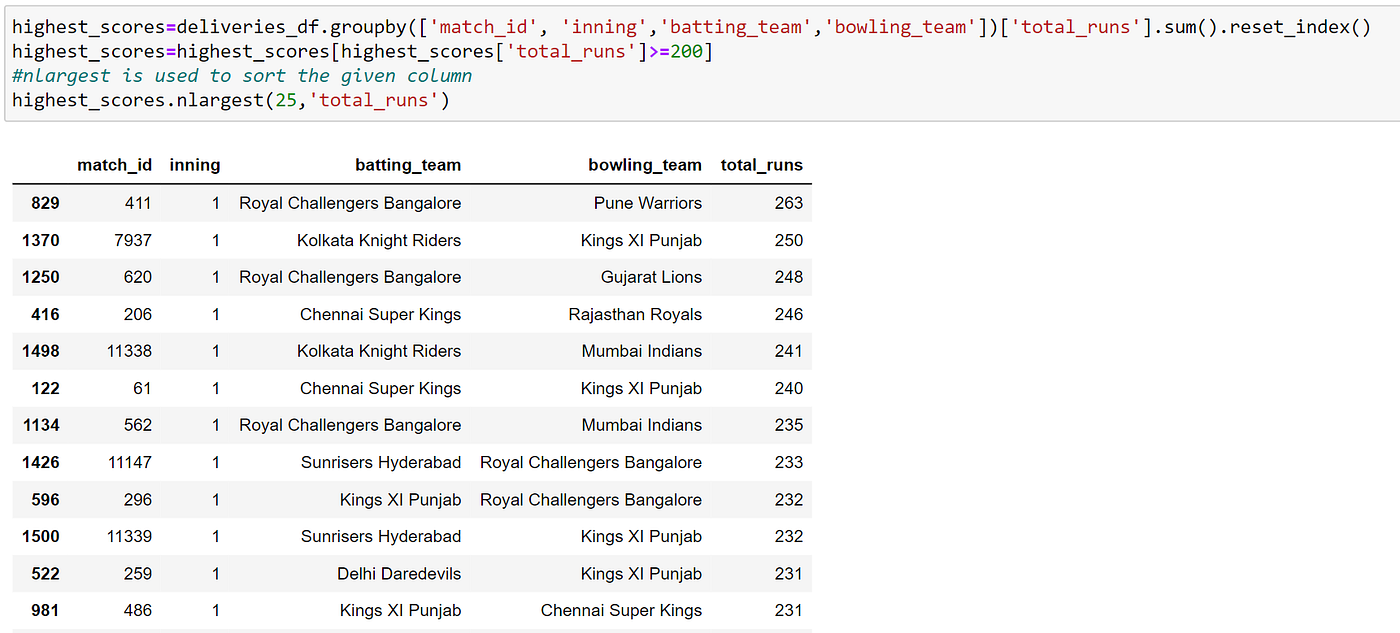Click row index 829 in the table
The width and height of the screenshot is (1400, 633).
pyautogui.click(x=45, y=202)
